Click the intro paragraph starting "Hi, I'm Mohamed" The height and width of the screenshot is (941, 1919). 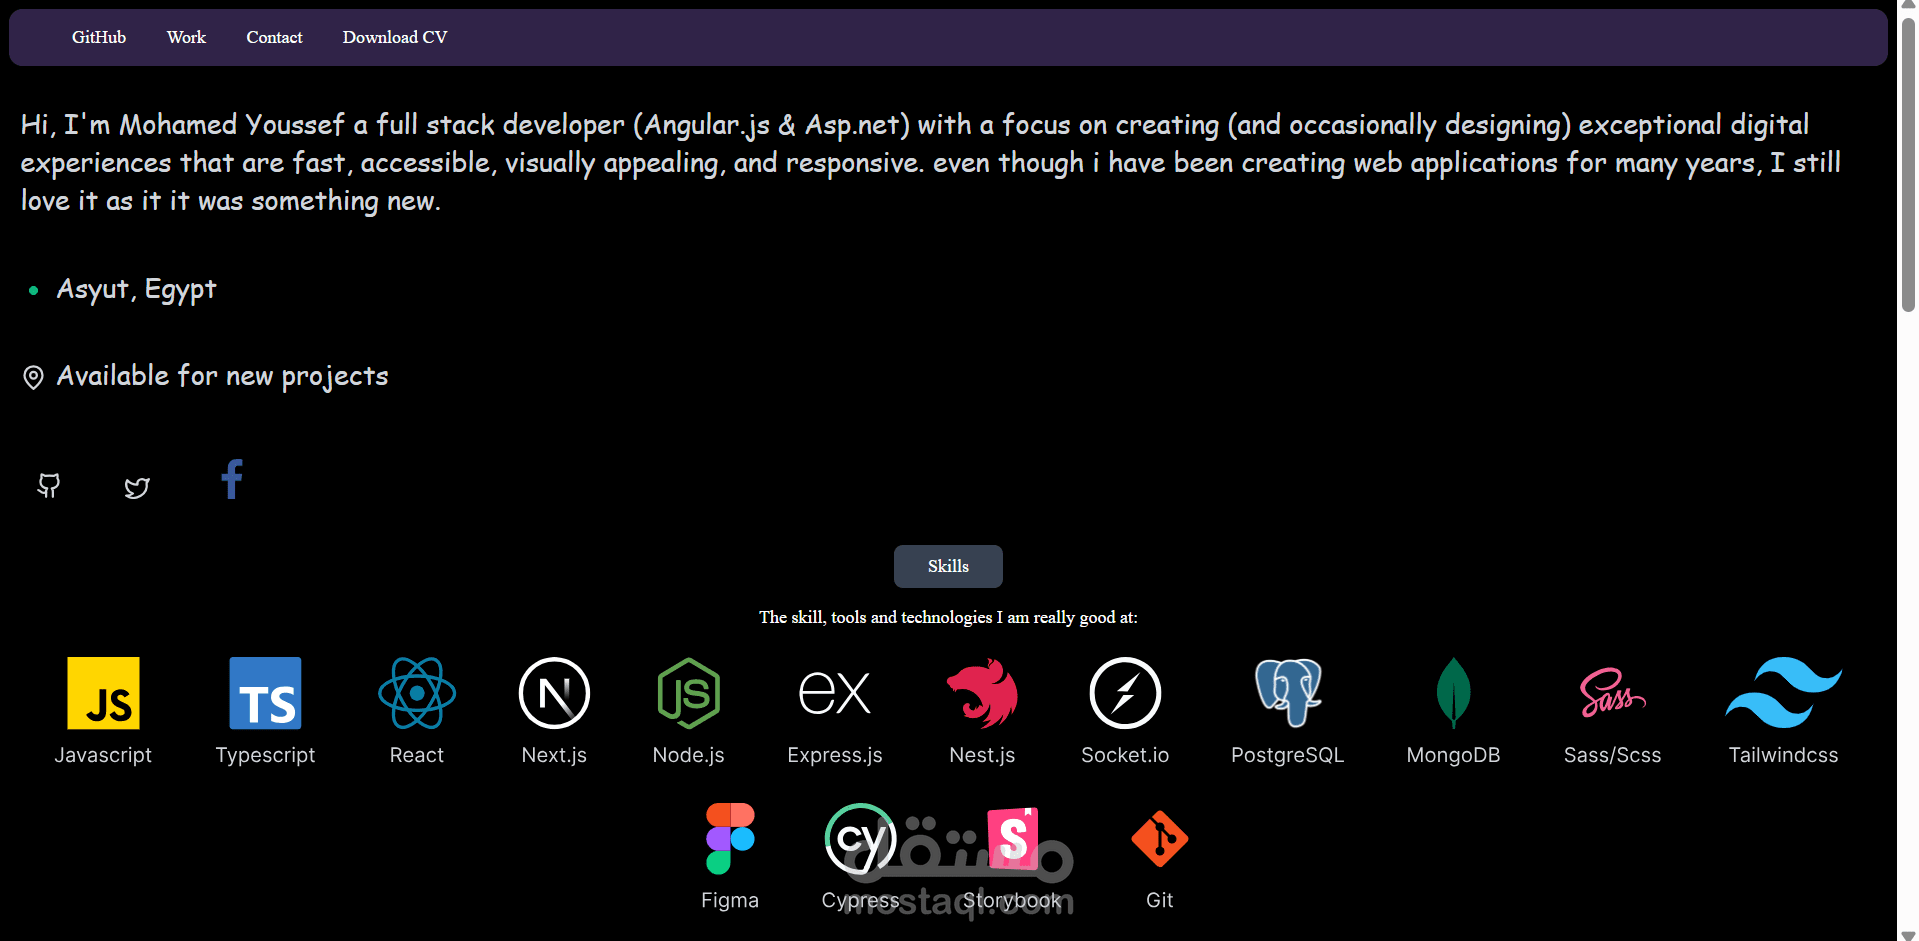930,162
